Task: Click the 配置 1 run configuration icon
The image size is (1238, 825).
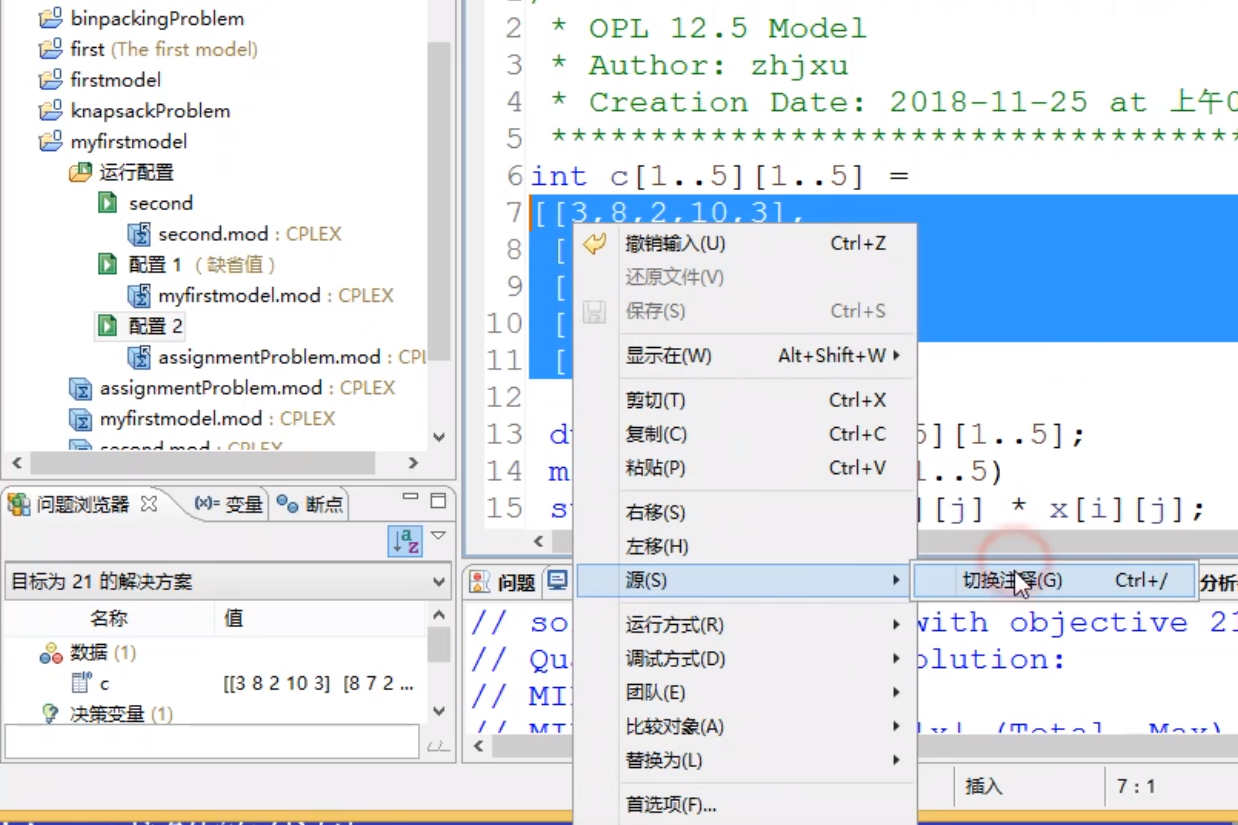Action: [x=108, y=264]
